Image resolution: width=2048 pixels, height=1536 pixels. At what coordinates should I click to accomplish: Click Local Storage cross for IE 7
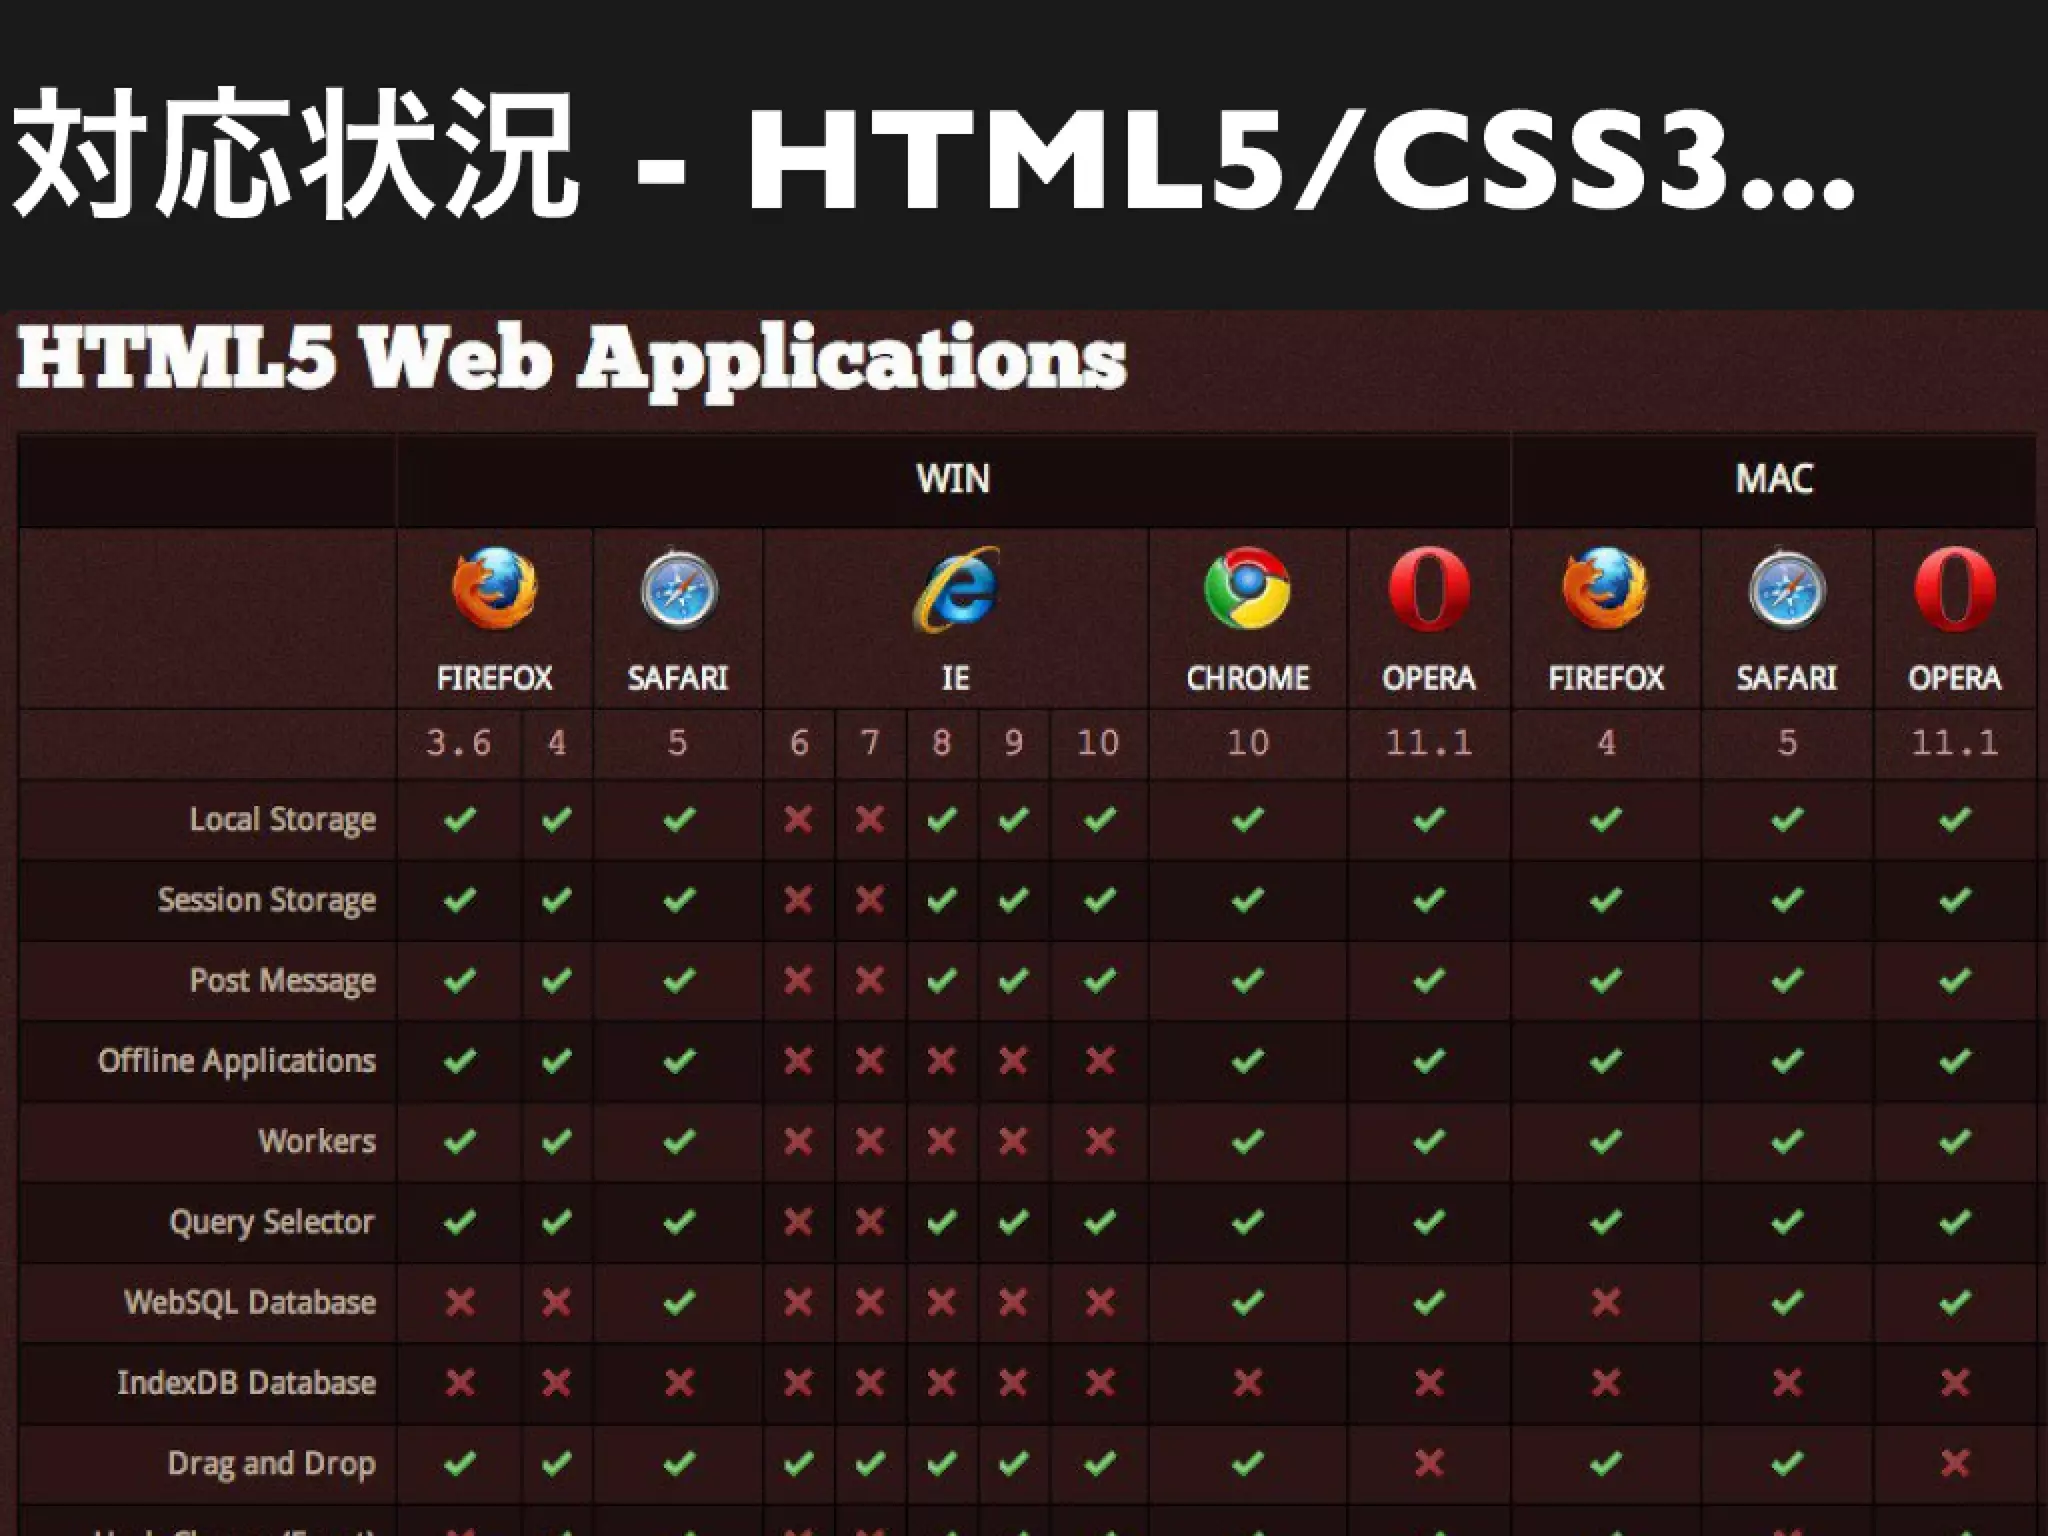[x=870, y=820]
